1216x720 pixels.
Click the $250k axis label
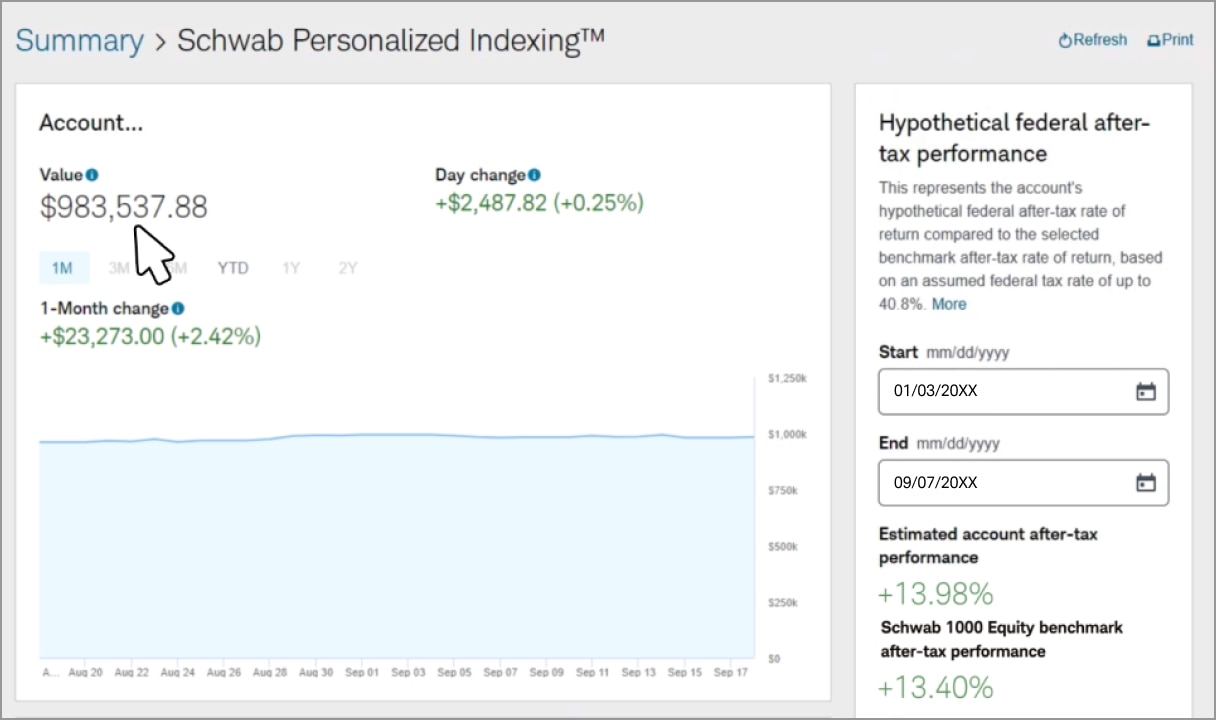coord(784,603)
